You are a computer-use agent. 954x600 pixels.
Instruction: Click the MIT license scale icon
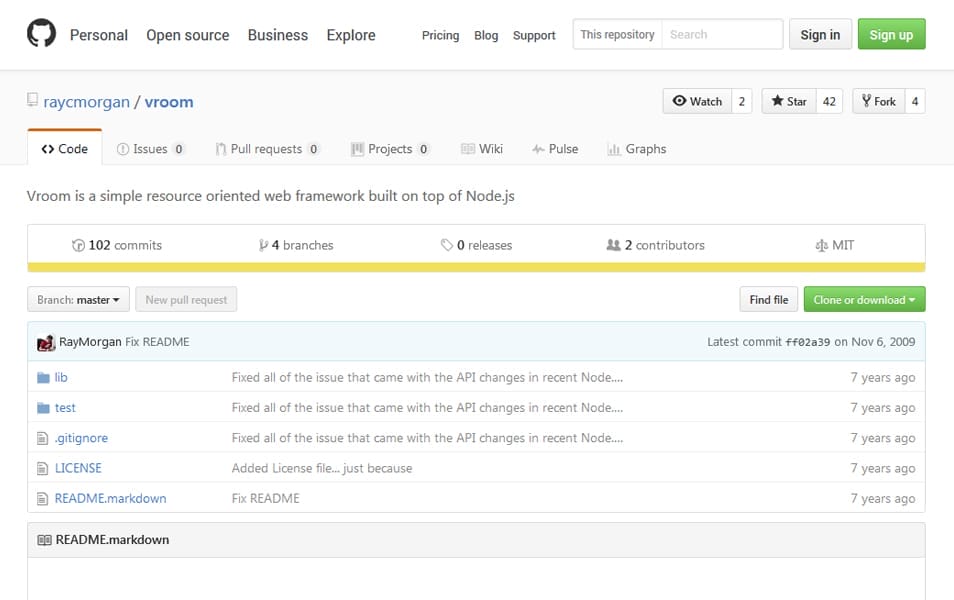click(822, 245)
